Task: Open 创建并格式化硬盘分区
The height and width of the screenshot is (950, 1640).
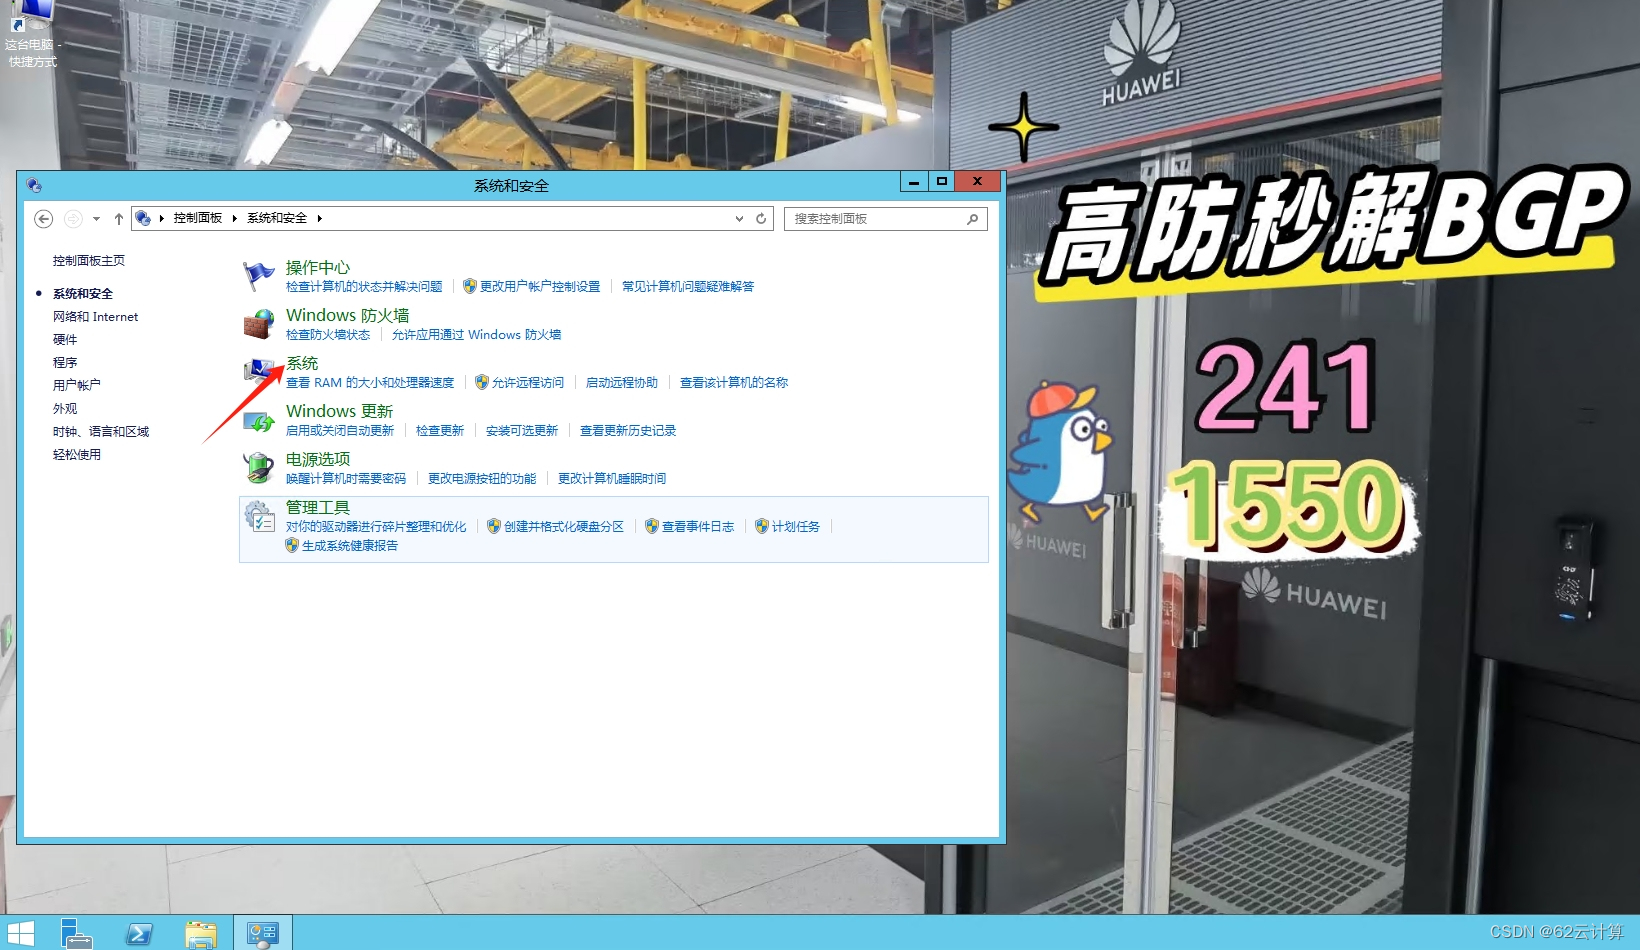Action: [564, 526]
